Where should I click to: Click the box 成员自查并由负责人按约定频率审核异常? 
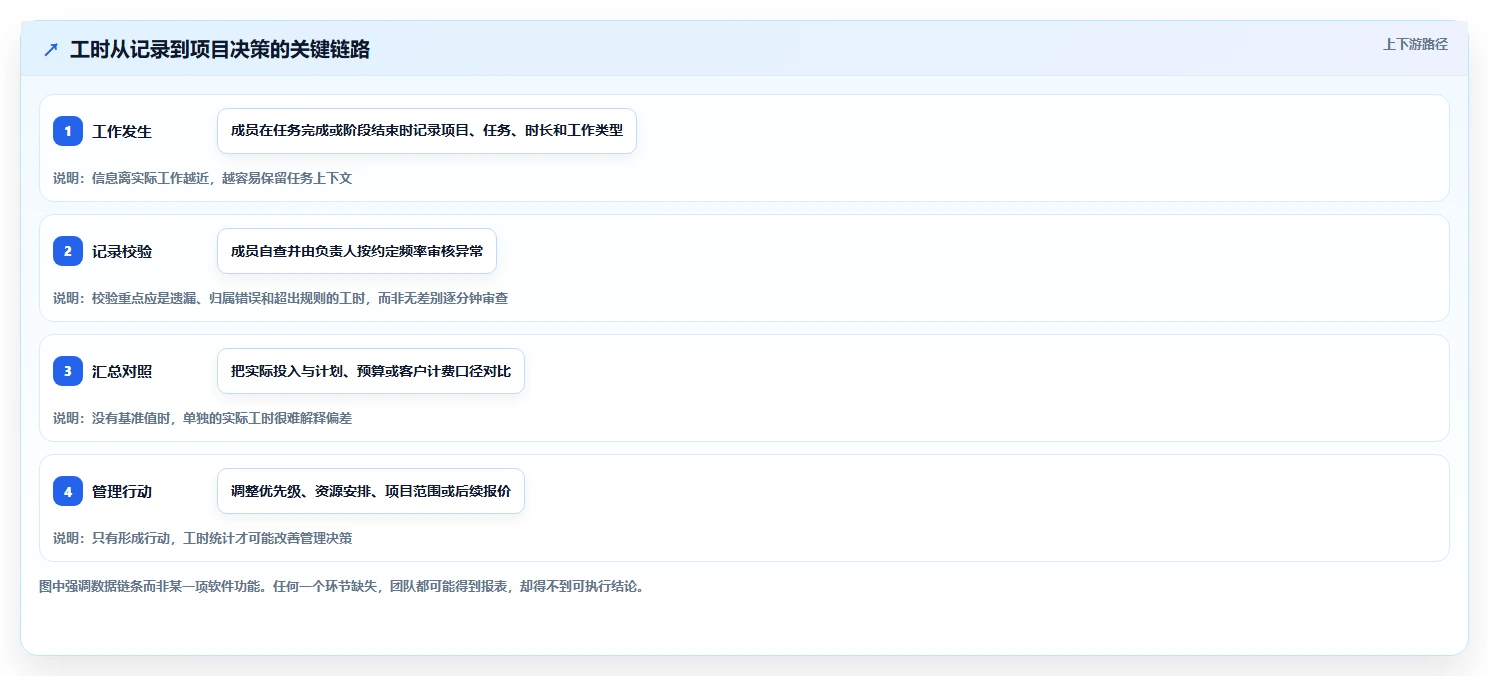pyautogui.click(x=357, y=251)
